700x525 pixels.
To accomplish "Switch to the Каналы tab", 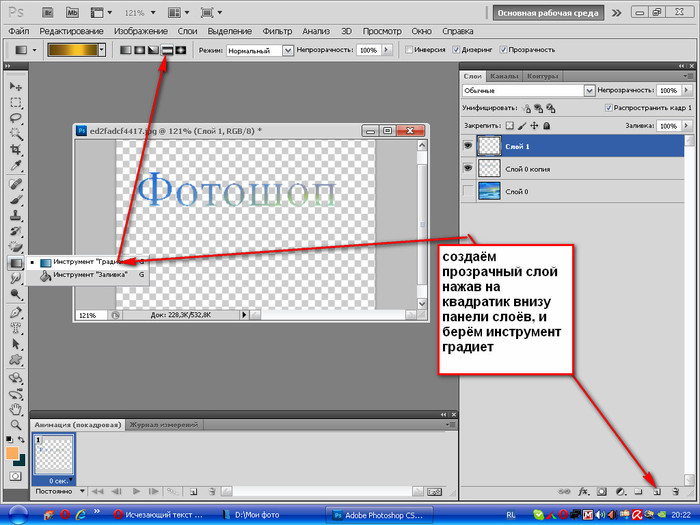I will pos(505,75).
